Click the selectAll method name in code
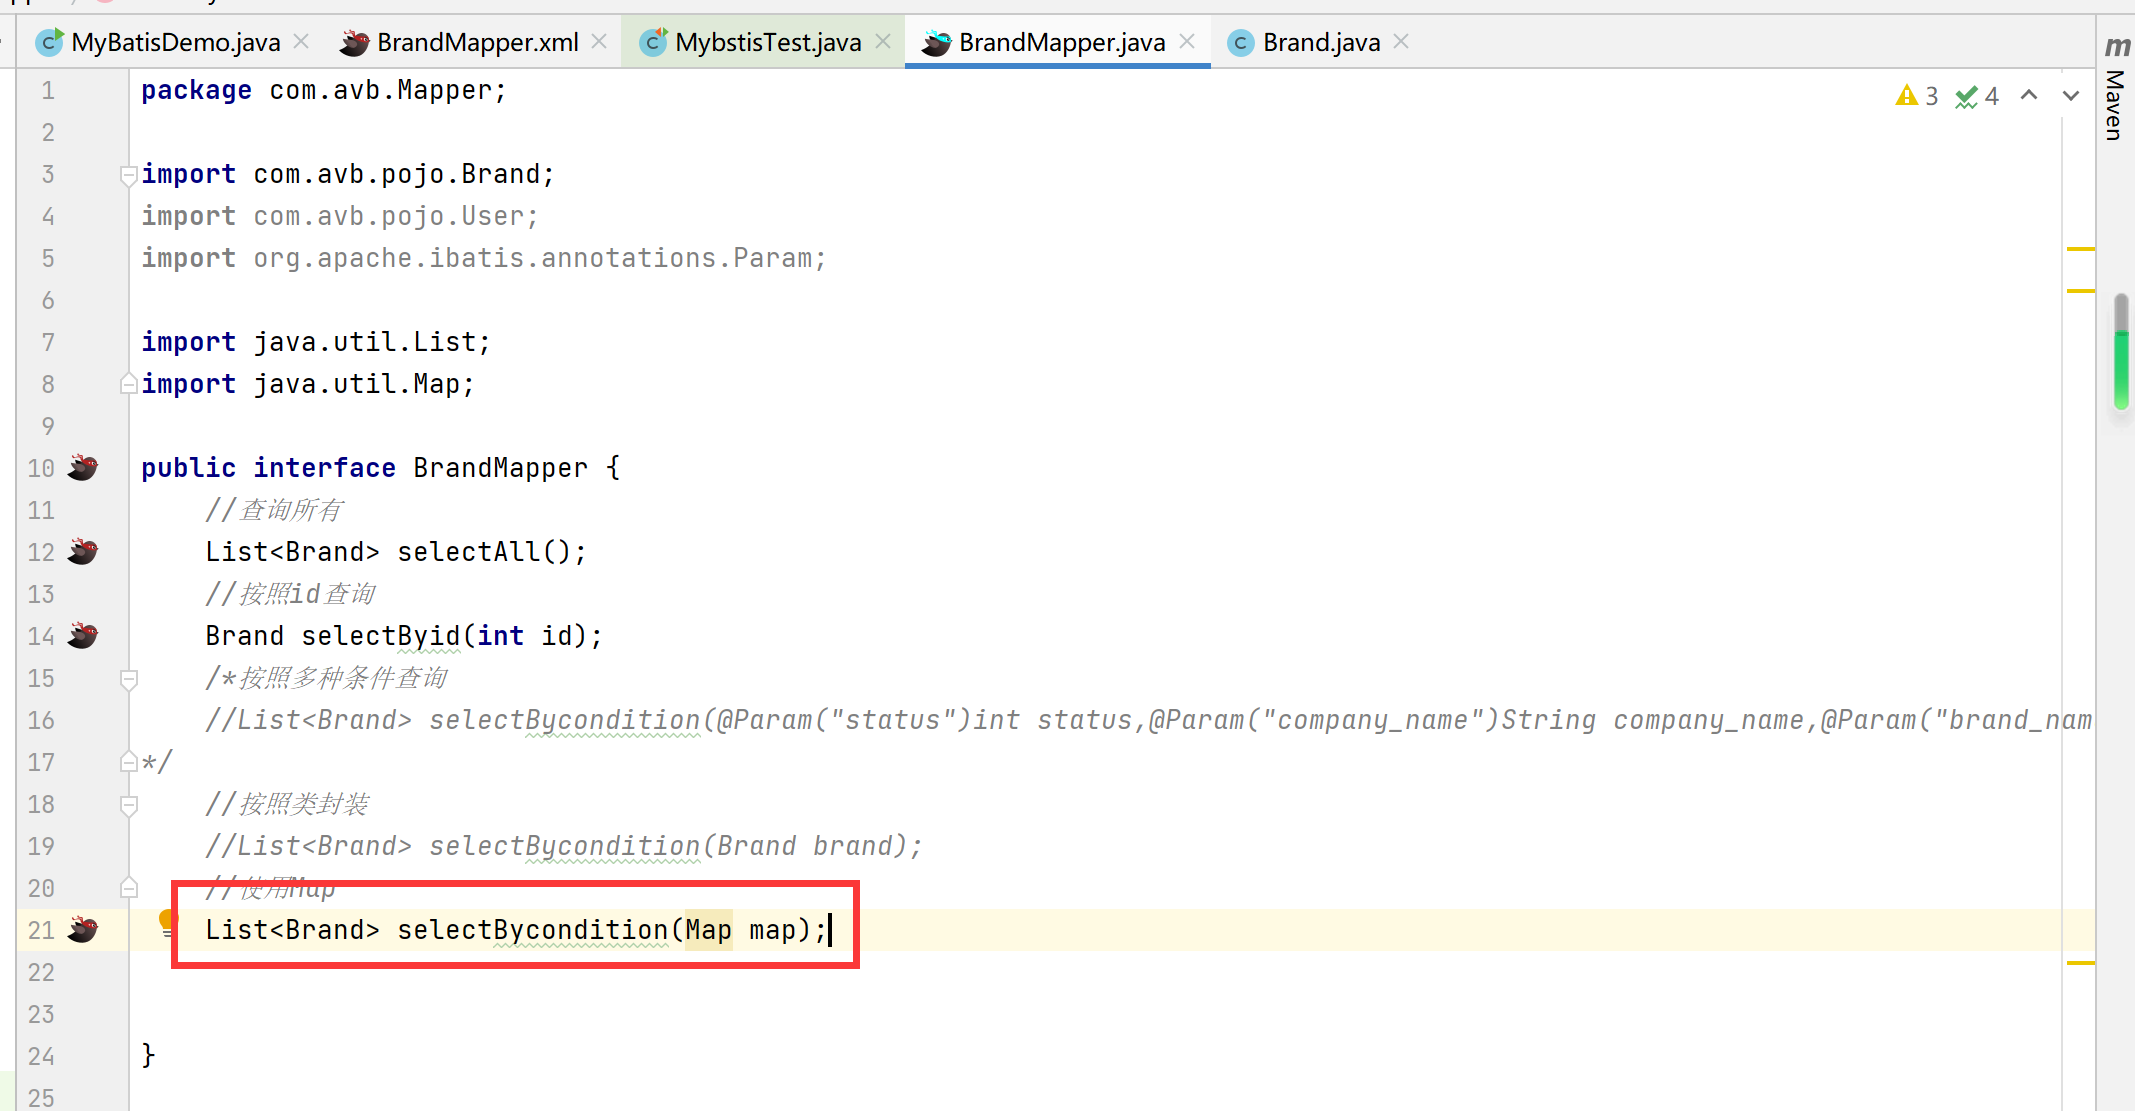The height and width of the screenshot is (1111, 2135). point(468,552)
